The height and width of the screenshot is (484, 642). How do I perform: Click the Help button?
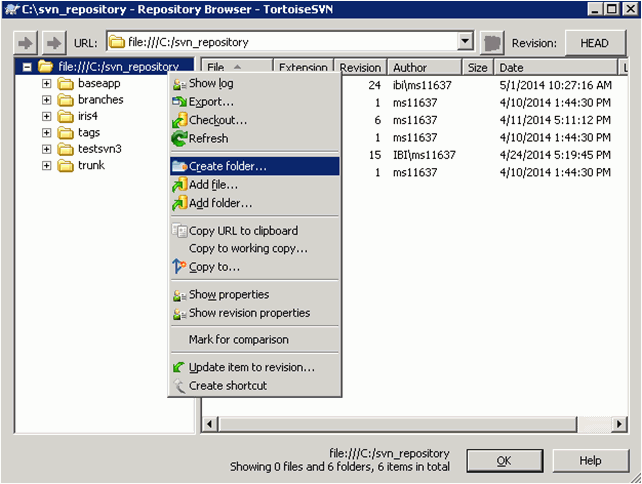(590, 461)
